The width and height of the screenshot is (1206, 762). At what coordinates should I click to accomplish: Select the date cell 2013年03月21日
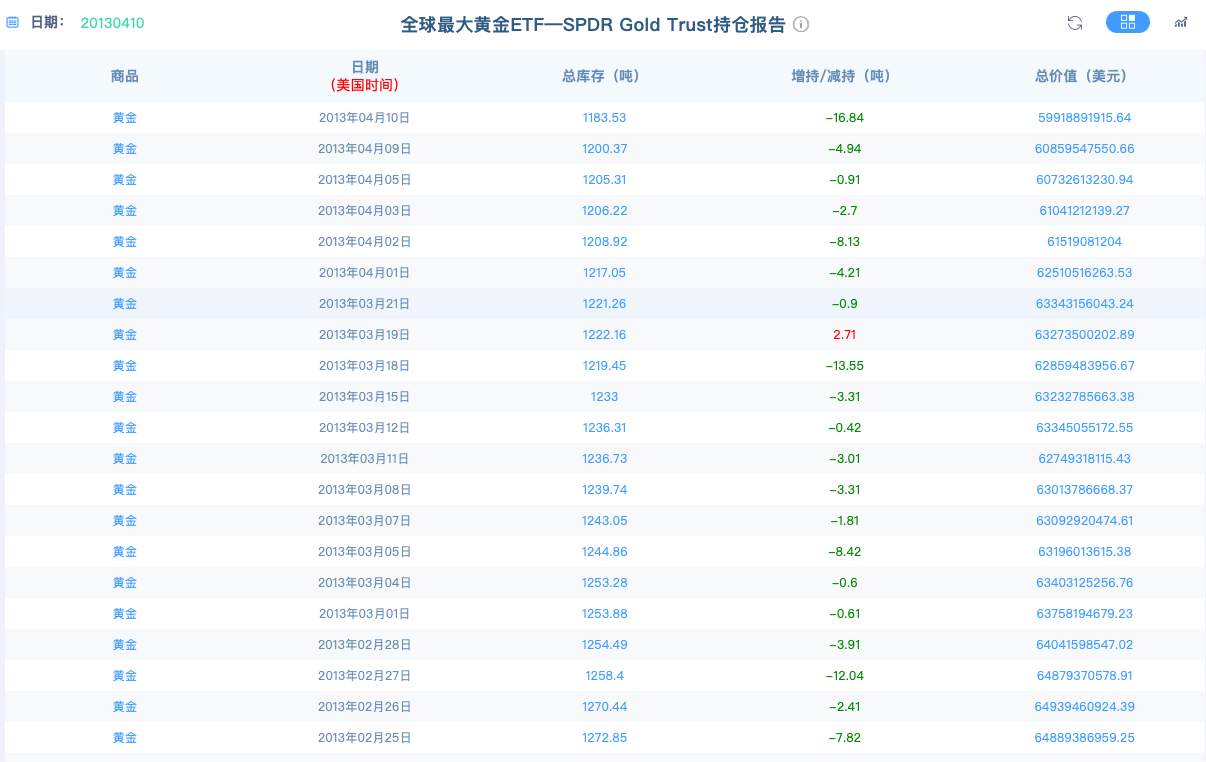[x=365, y=304]
